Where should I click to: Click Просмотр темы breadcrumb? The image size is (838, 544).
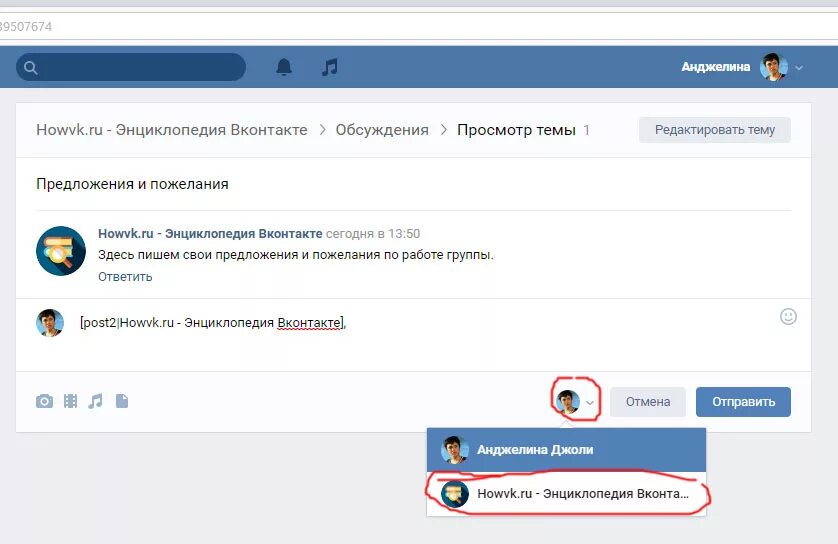[x=516, y=130]
